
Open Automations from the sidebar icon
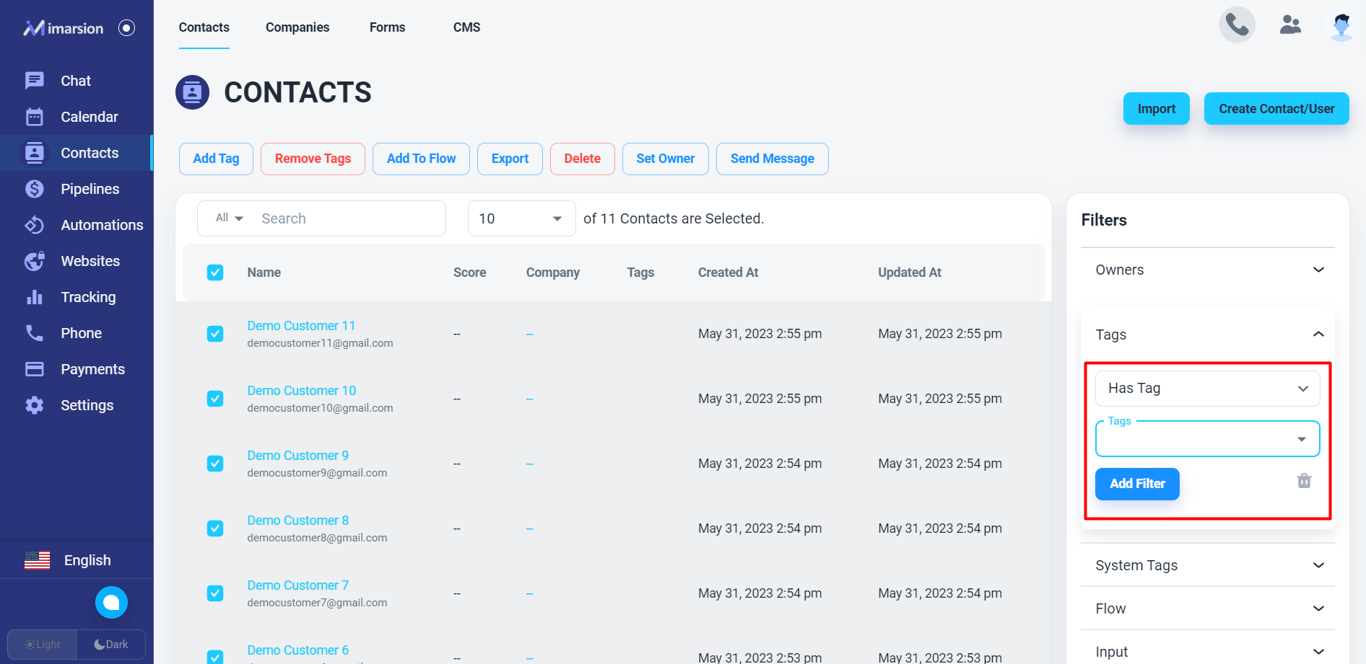[x=34, y=225]
